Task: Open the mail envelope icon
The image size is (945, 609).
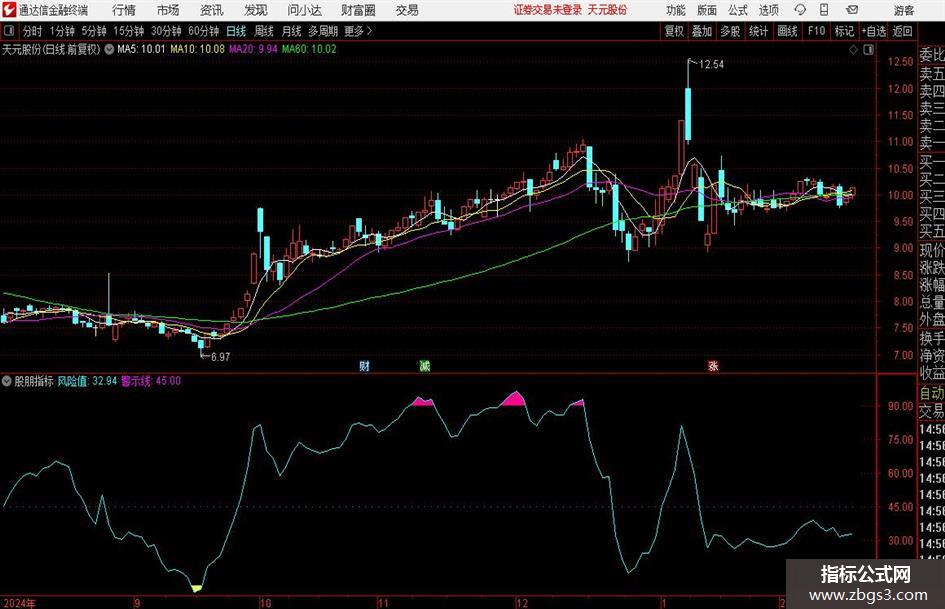Action: [852, 10]
